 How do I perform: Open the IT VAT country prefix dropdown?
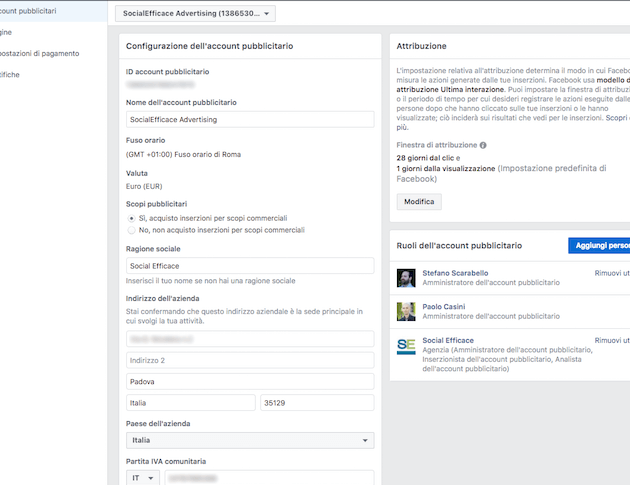tap(143, 478)
